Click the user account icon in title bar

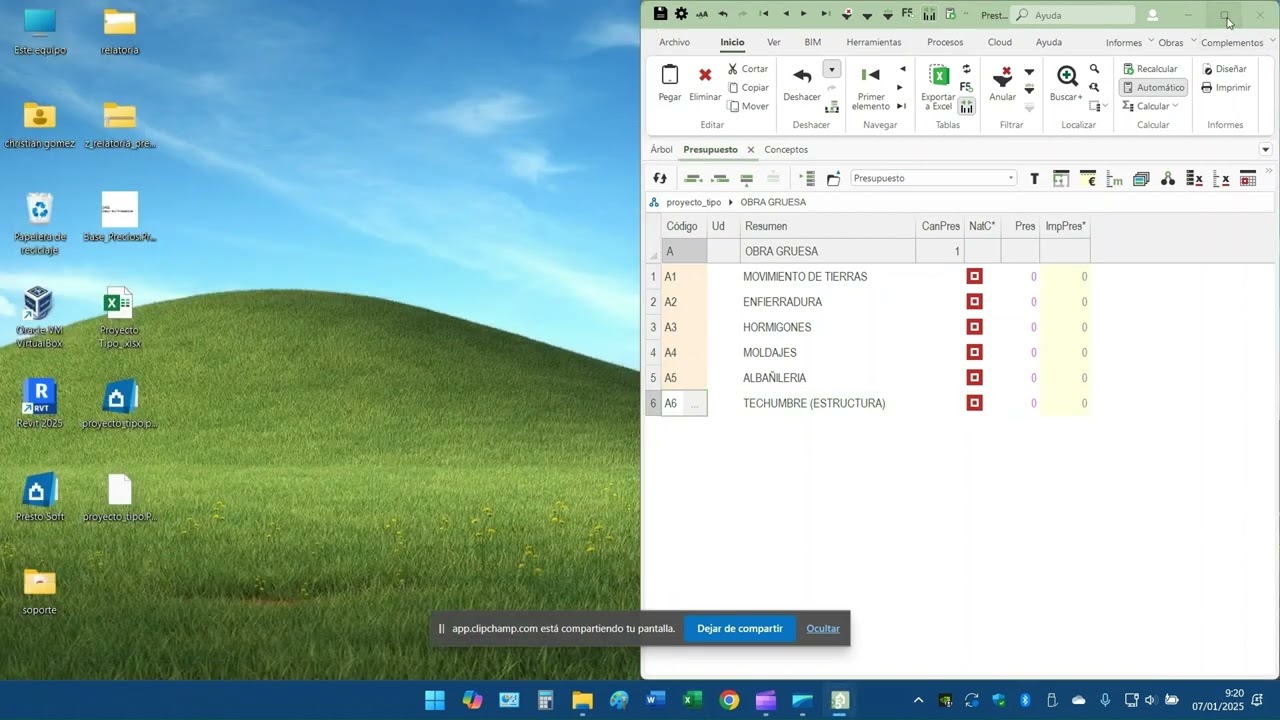tap(1152, 15)
